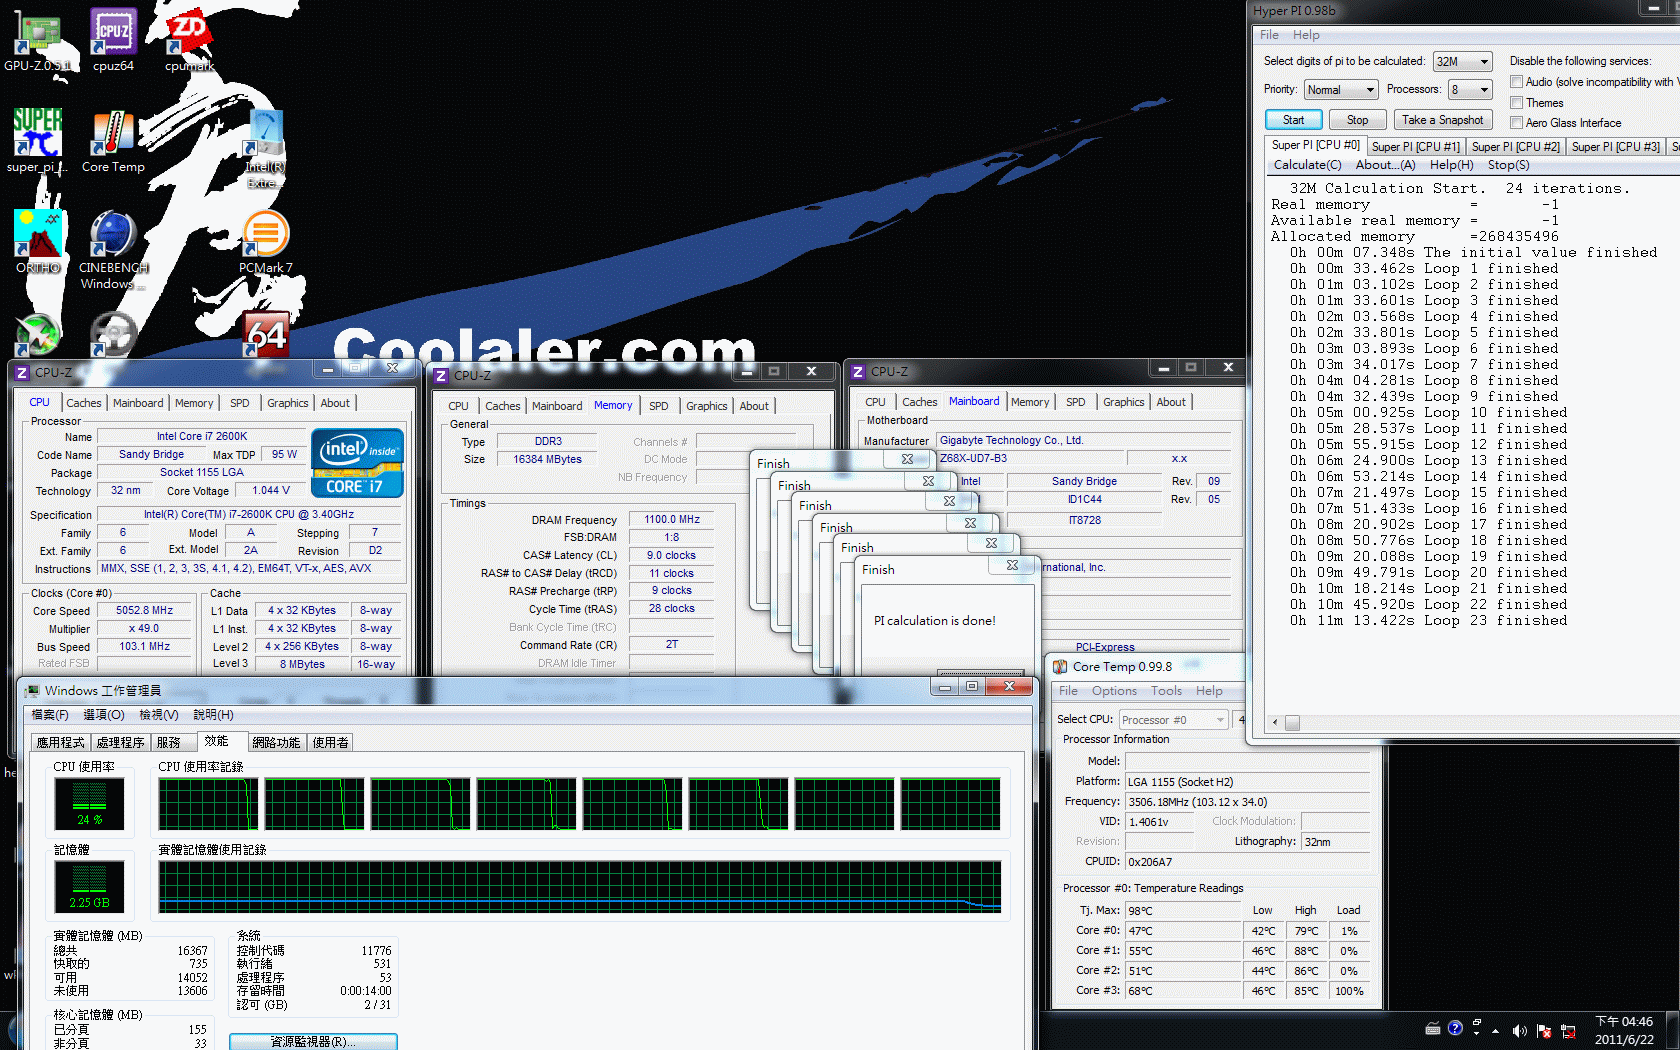1680x1050 pixels.
Task: Launch the Intel(R) Extreme desktop shortcut
Action: pyautogui.click(x=265, y=148)
